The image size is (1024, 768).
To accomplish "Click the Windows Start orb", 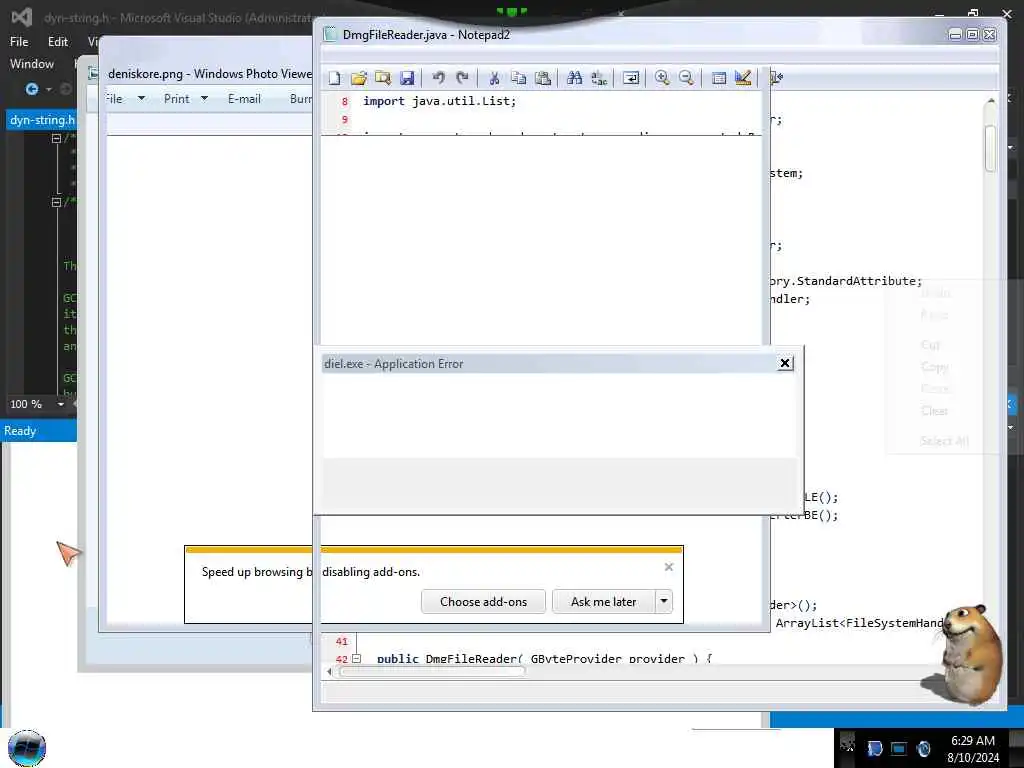I will tap(27, 748).
